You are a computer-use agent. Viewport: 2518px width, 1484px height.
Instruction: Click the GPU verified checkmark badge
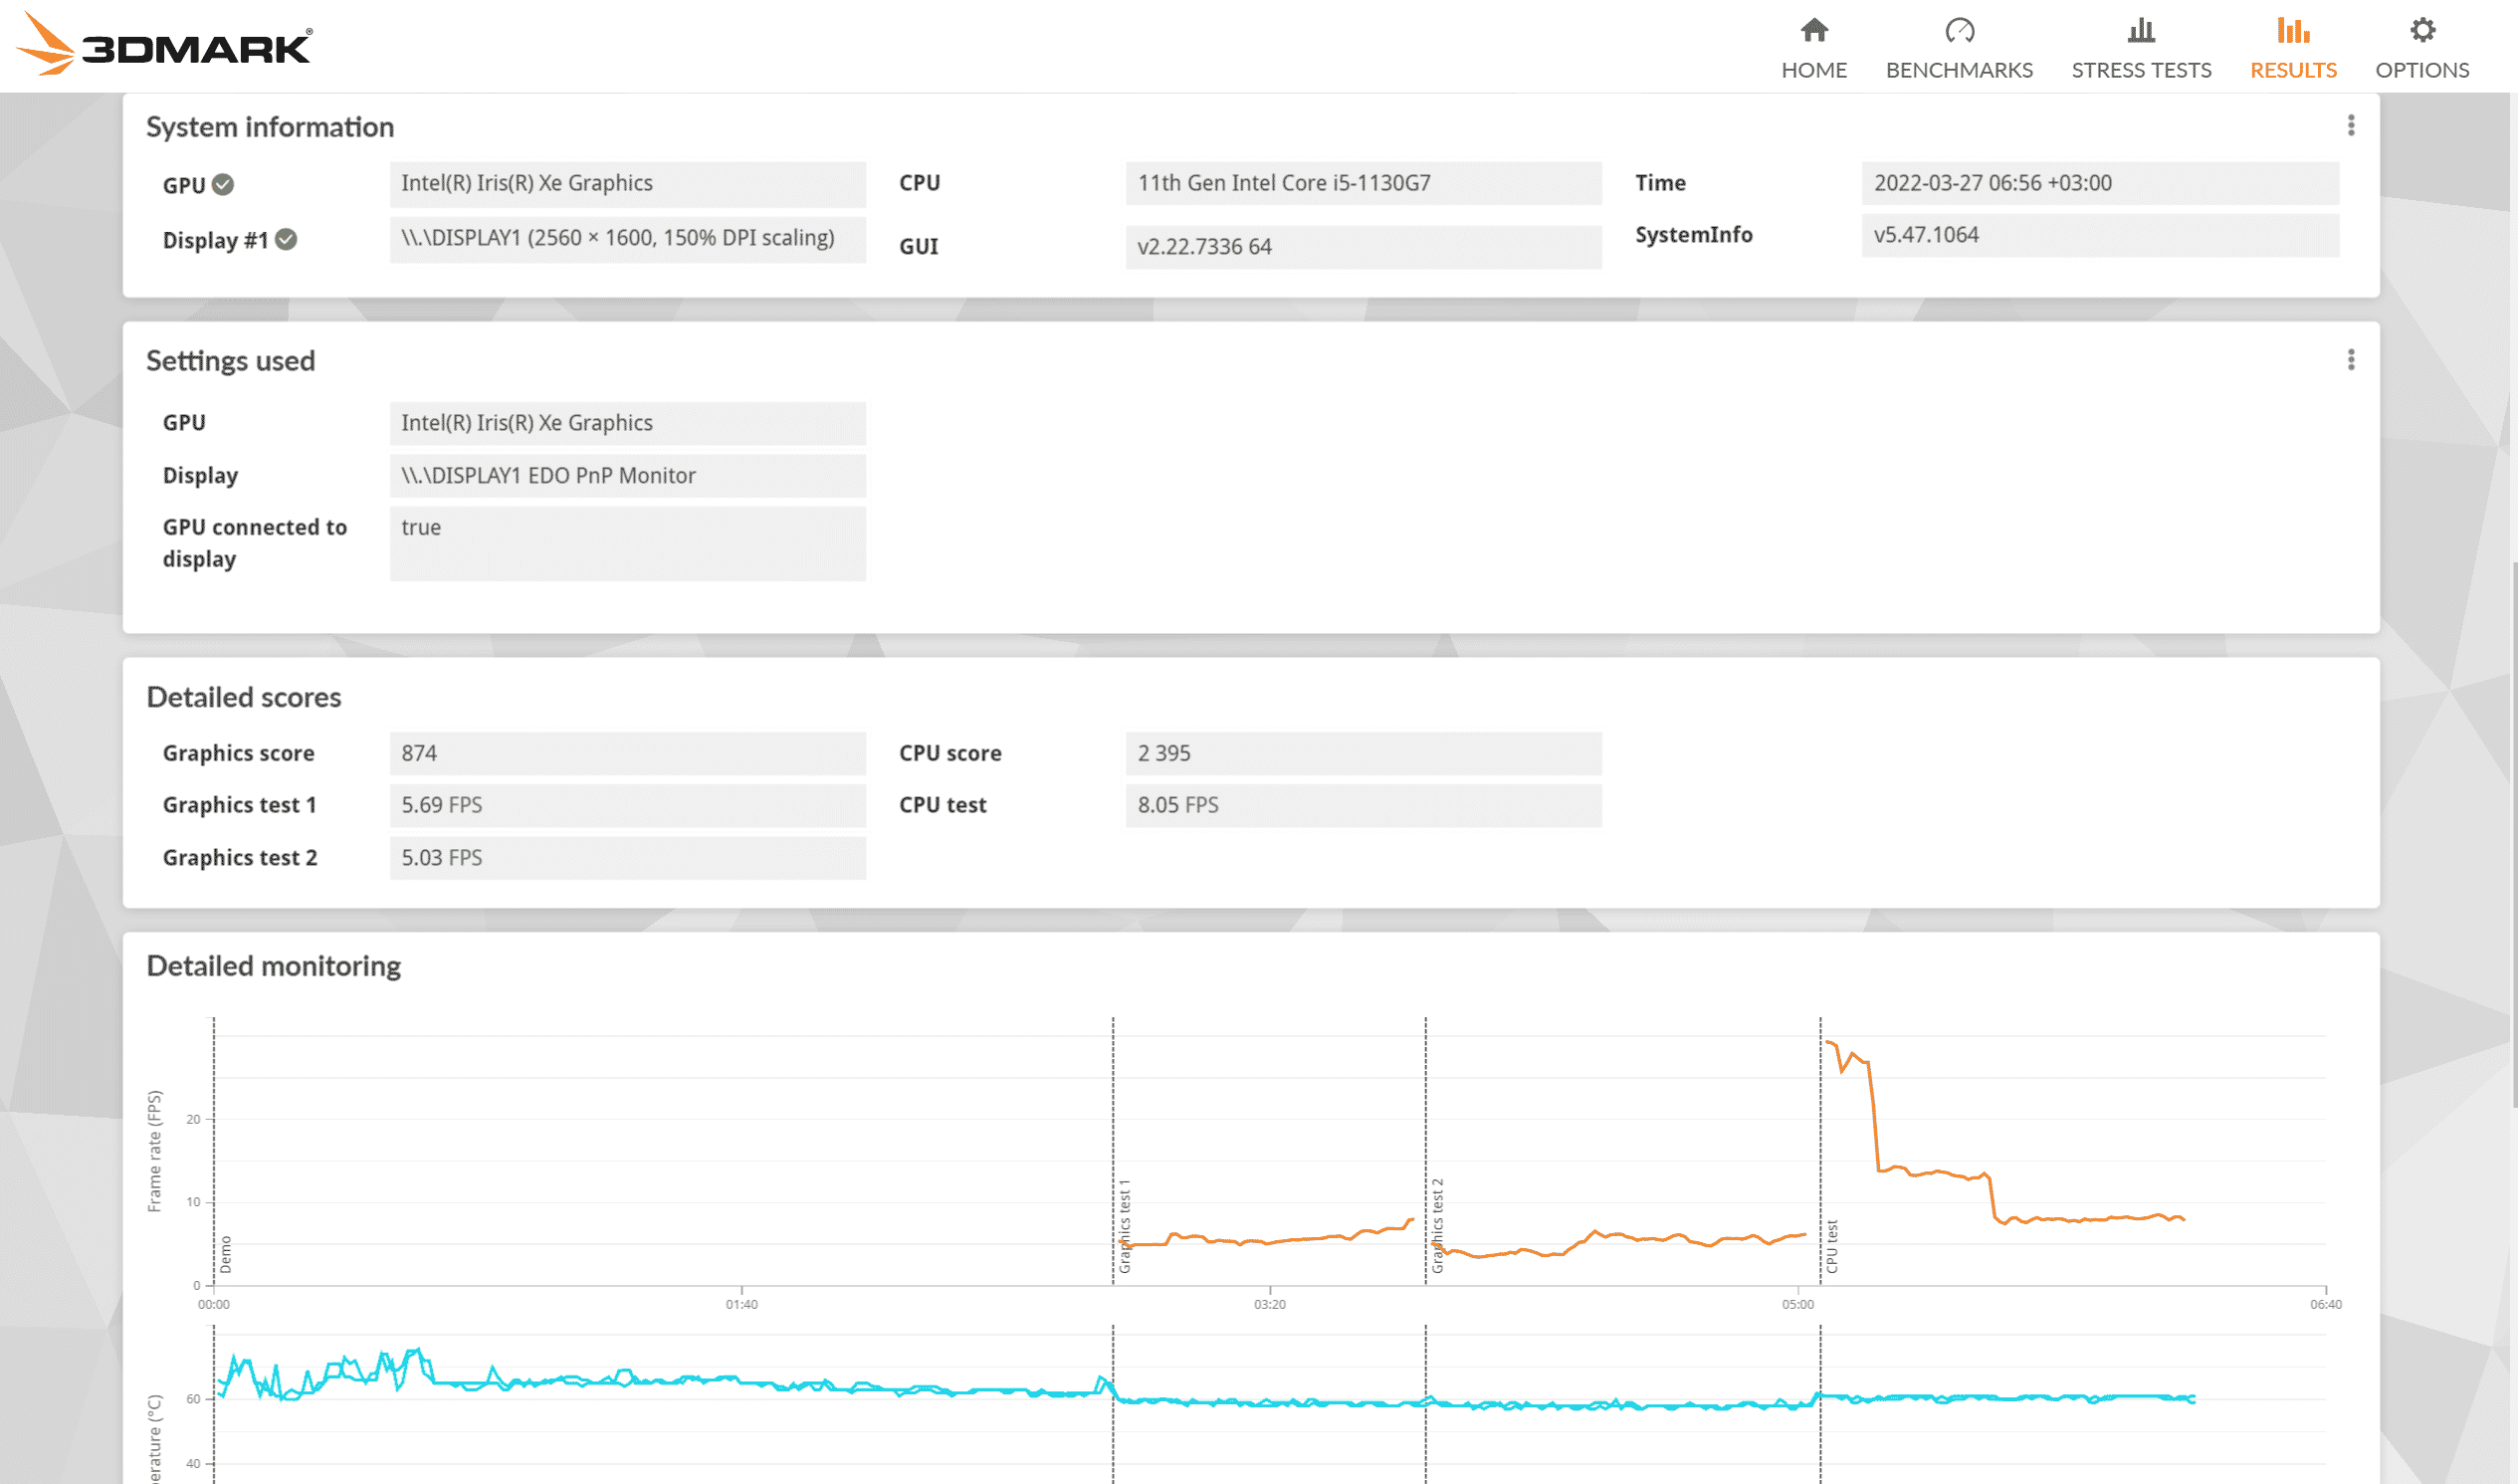tap(223, 184)
